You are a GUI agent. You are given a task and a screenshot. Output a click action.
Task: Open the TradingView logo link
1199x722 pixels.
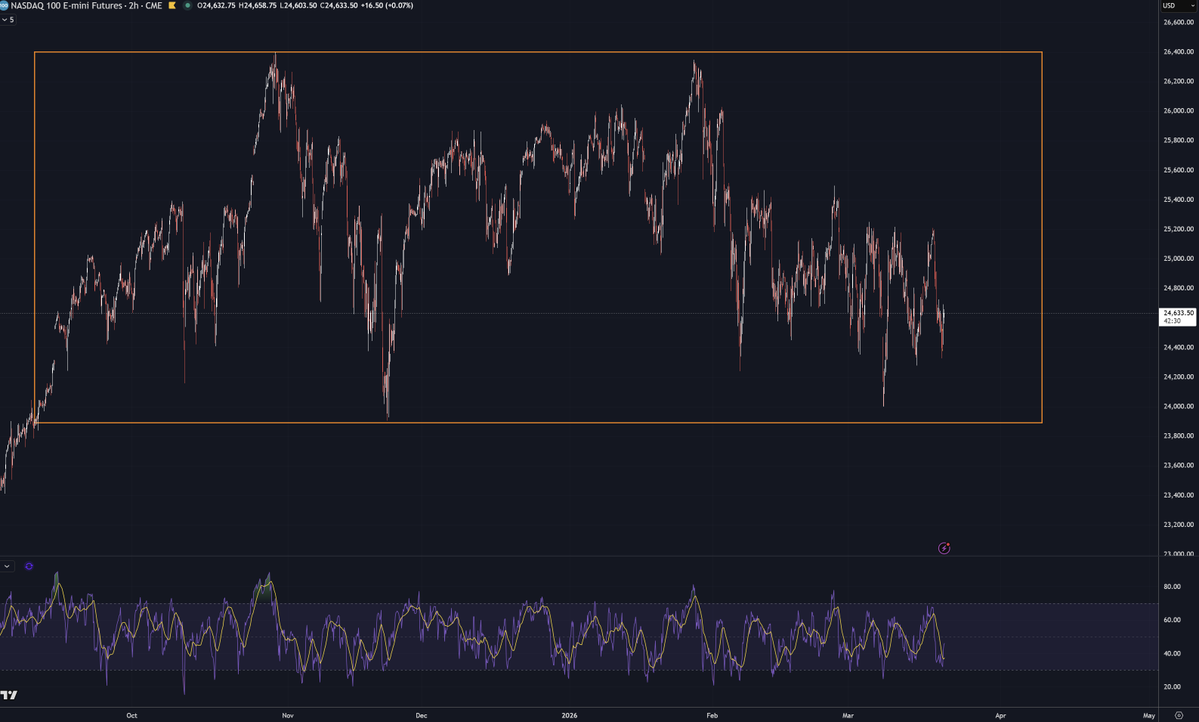pos(8,694)
